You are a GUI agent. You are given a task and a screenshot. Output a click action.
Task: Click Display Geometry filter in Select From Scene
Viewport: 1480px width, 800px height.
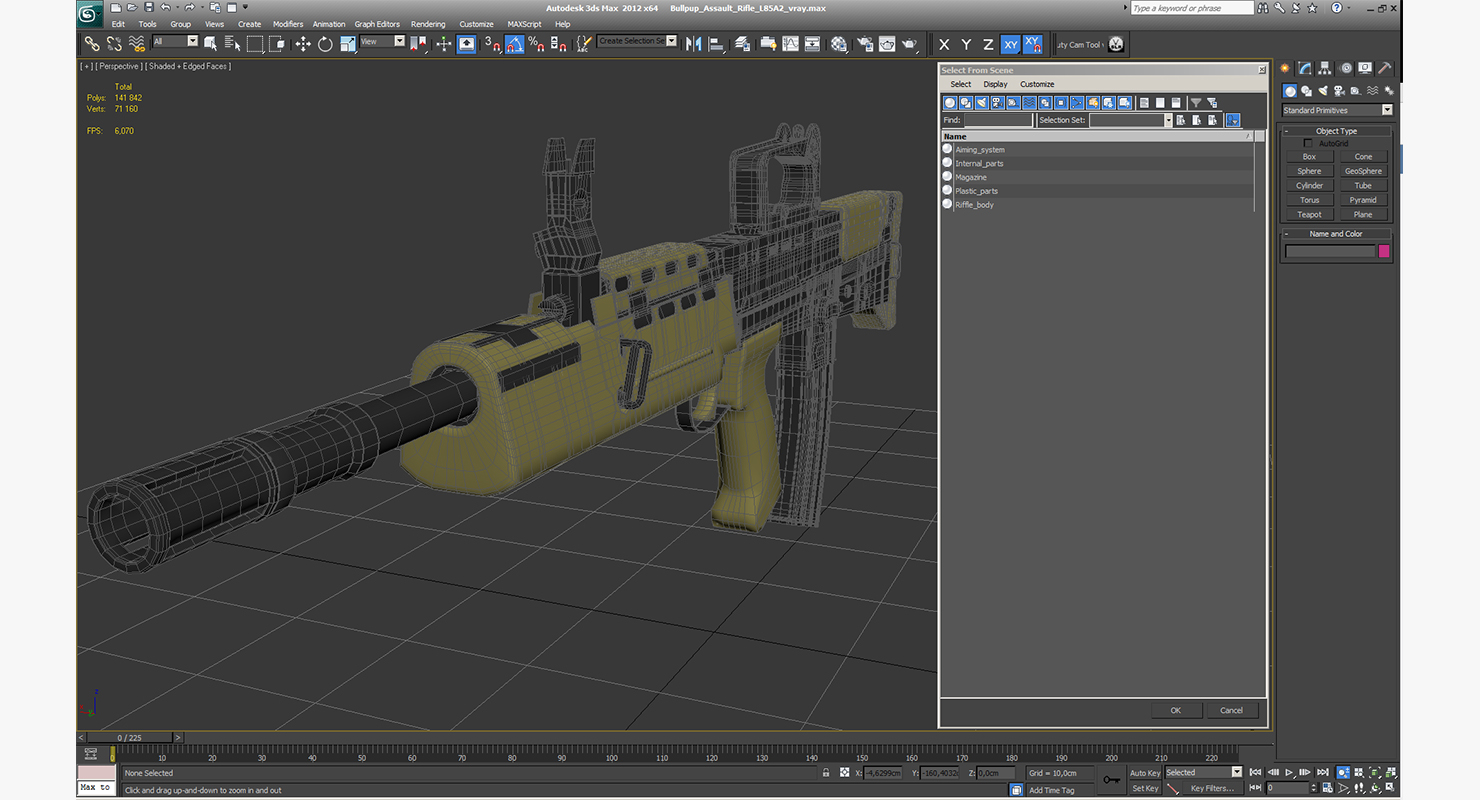tap(950, 102)
